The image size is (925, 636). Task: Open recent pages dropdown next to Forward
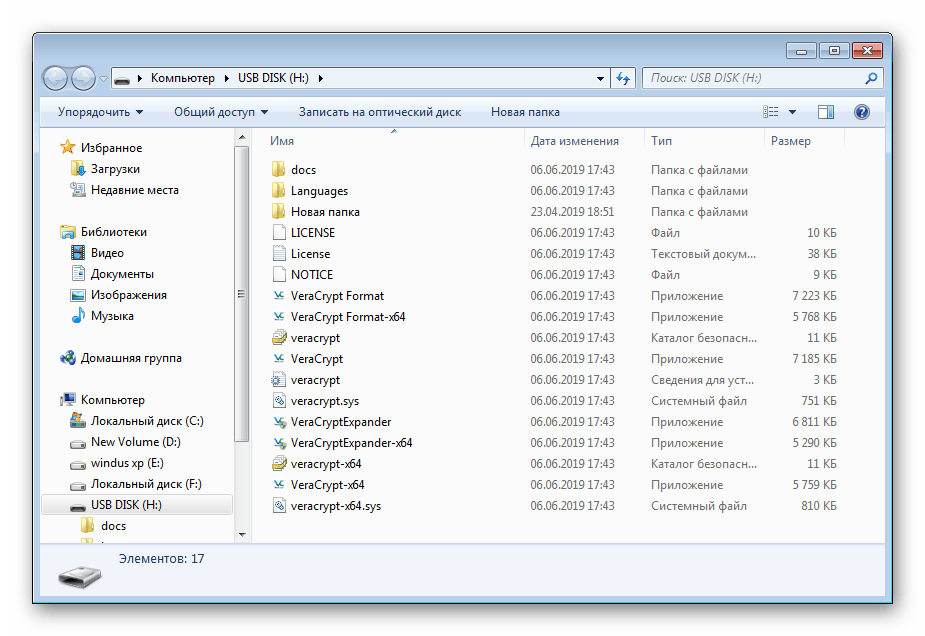tap(103, 78)
